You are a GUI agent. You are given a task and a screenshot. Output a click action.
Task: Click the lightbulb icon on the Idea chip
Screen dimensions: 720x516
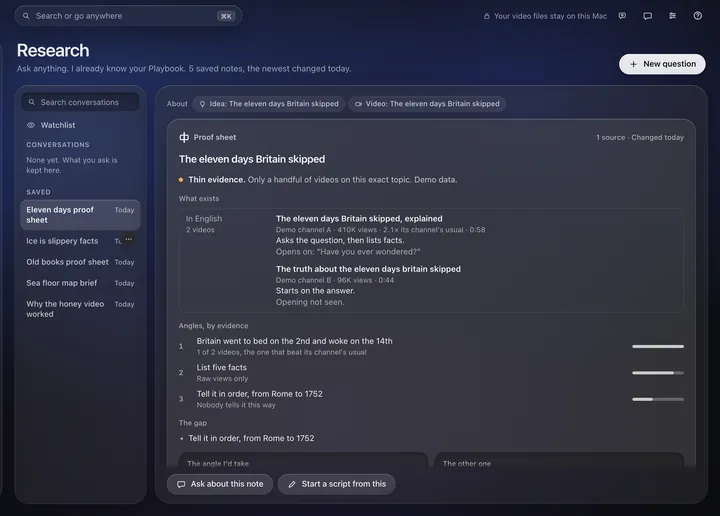click(x=202, y=104)
